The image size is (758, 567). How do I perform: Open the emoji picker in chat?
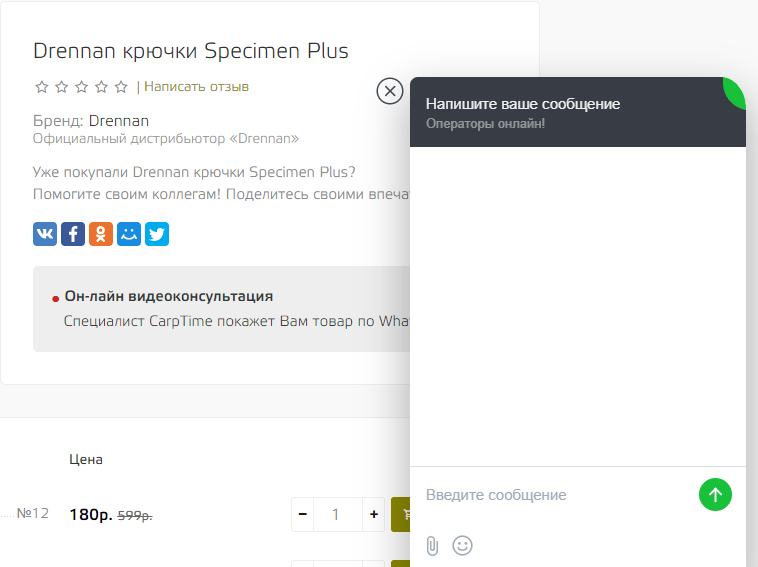pos(462,546)
